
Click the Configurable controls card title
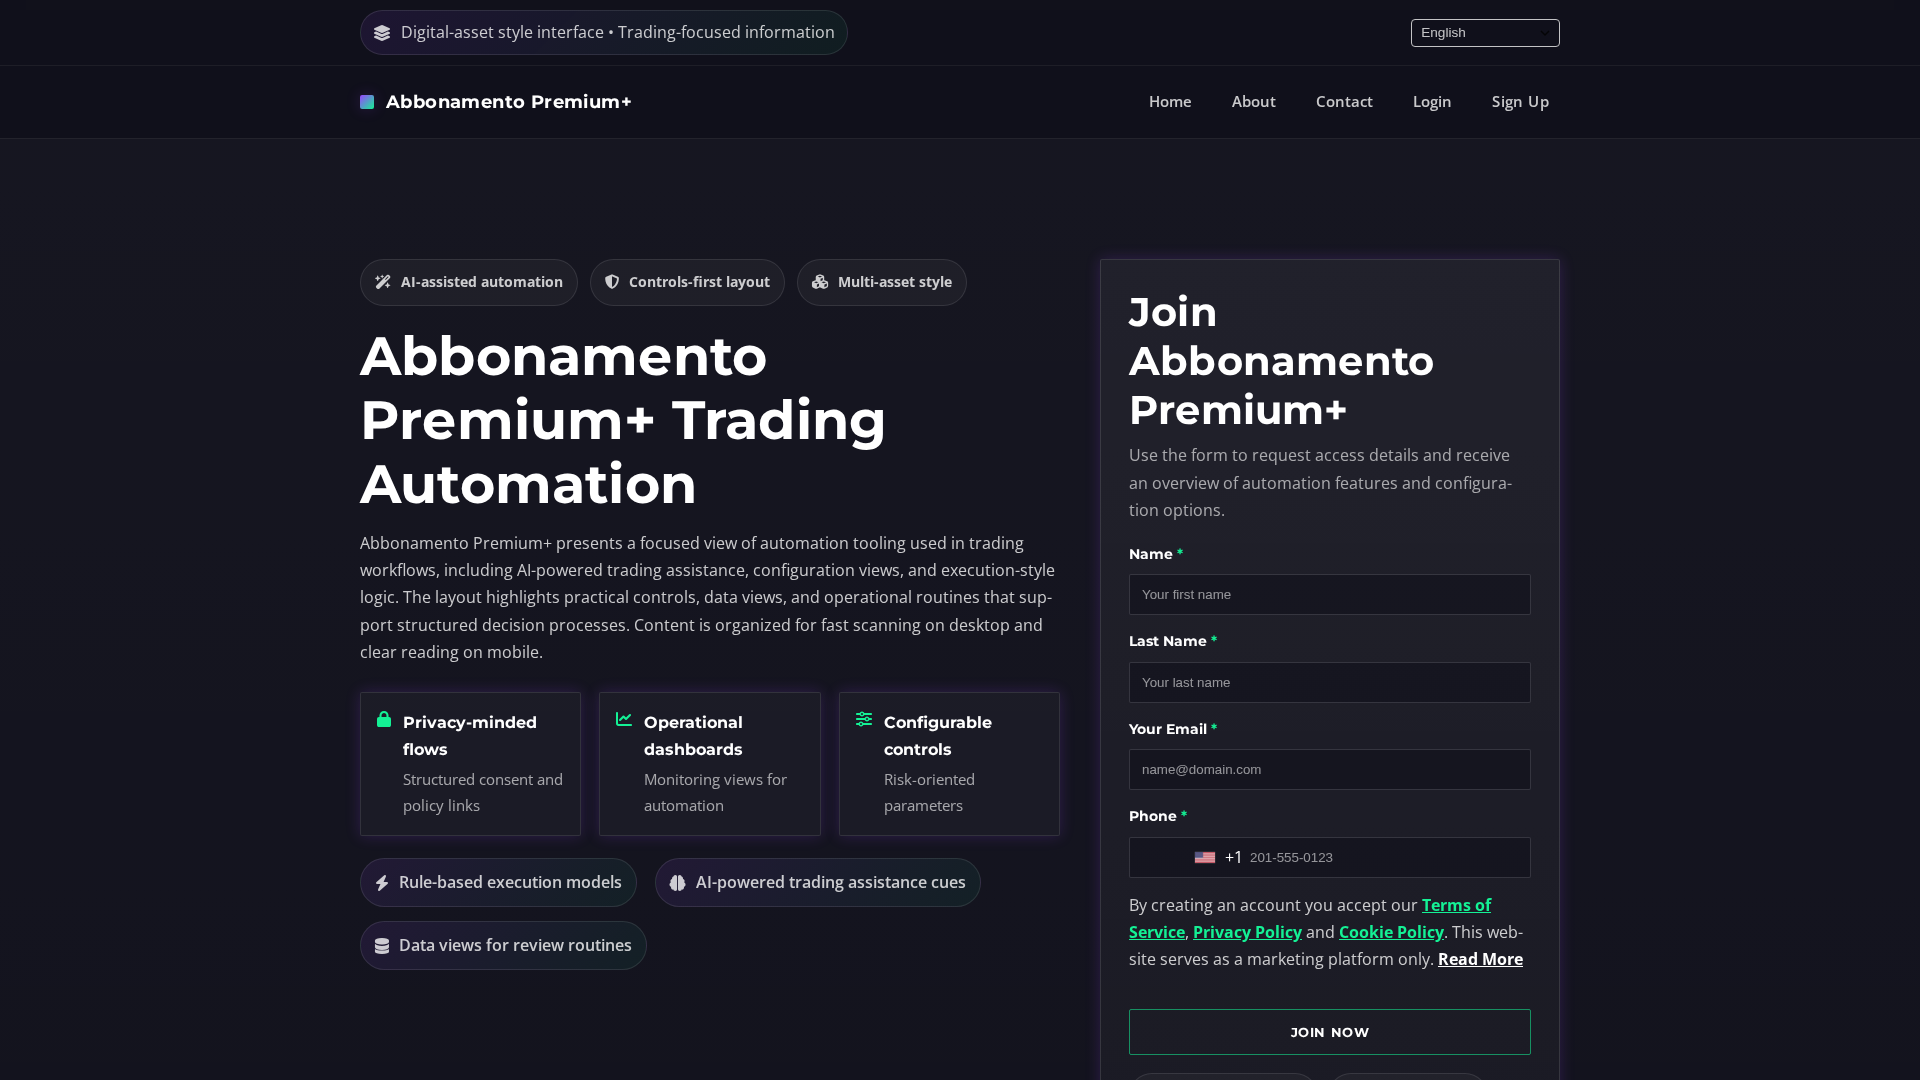coord(938,736)
